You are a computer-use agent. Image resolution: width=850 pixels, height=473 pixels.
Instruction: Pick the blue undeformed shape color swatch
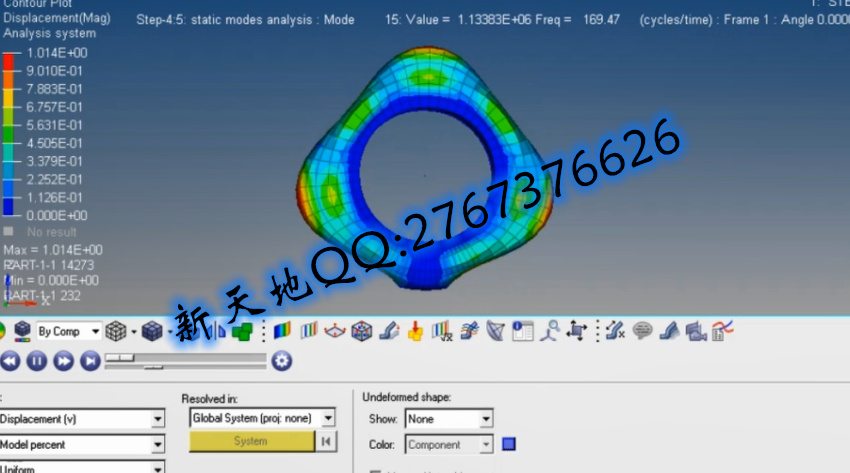509,445
